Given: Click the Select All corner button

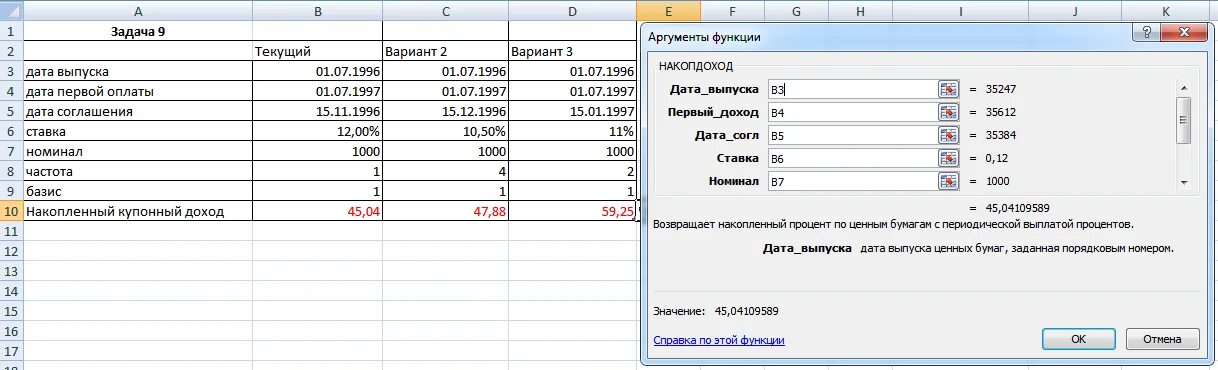Looking at the screenshot, I should 11,10.
